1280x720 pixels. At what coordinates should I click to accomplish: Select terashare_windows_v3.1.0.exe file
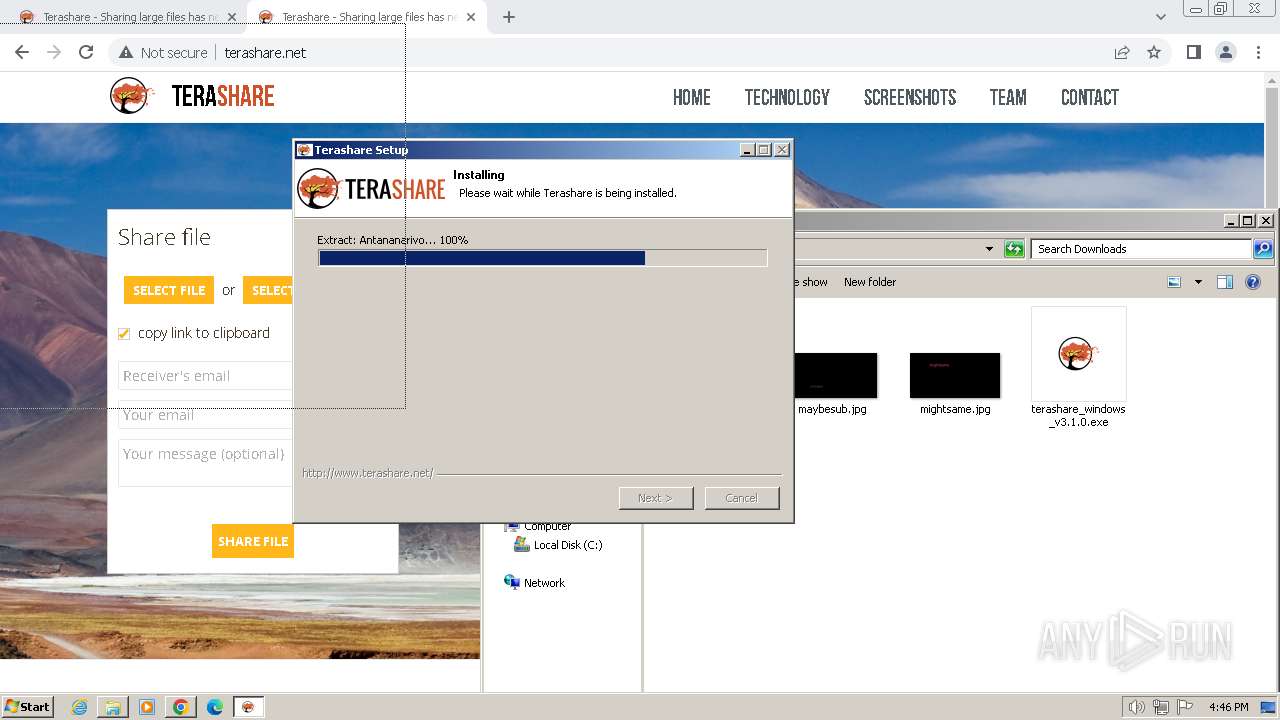pos(1078,367)
